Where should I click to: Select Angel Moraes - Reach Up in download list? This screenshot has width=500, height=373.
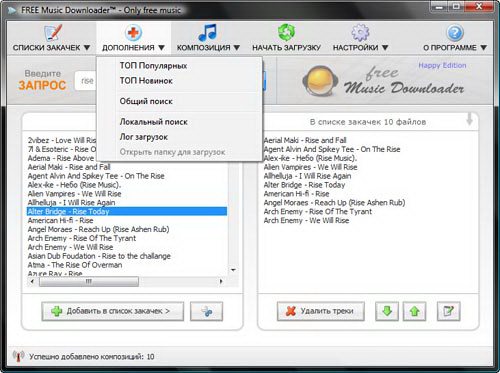tap(334, 203)
